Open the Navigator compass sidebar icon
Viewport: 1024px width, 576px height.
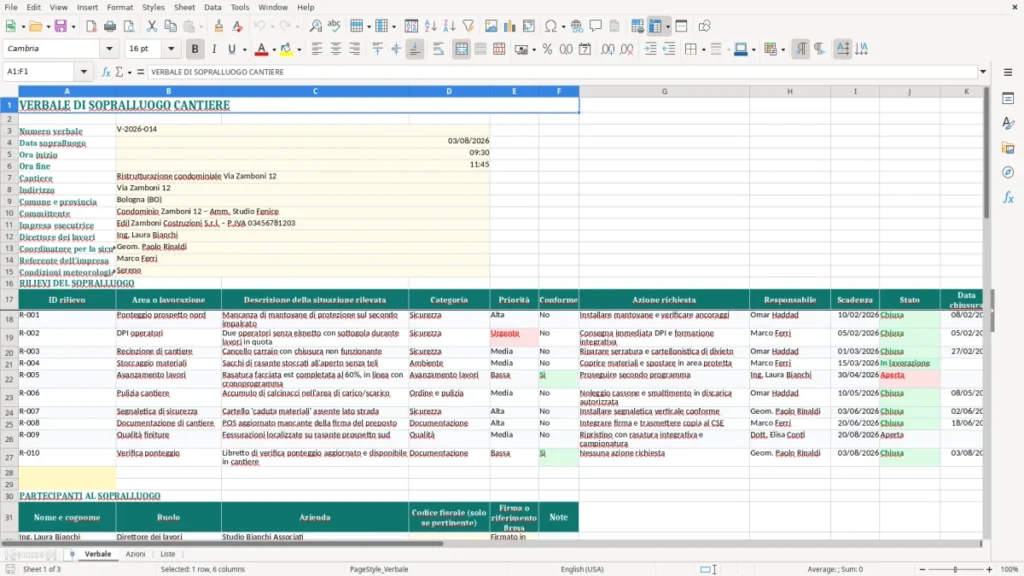coord(1008,172)
